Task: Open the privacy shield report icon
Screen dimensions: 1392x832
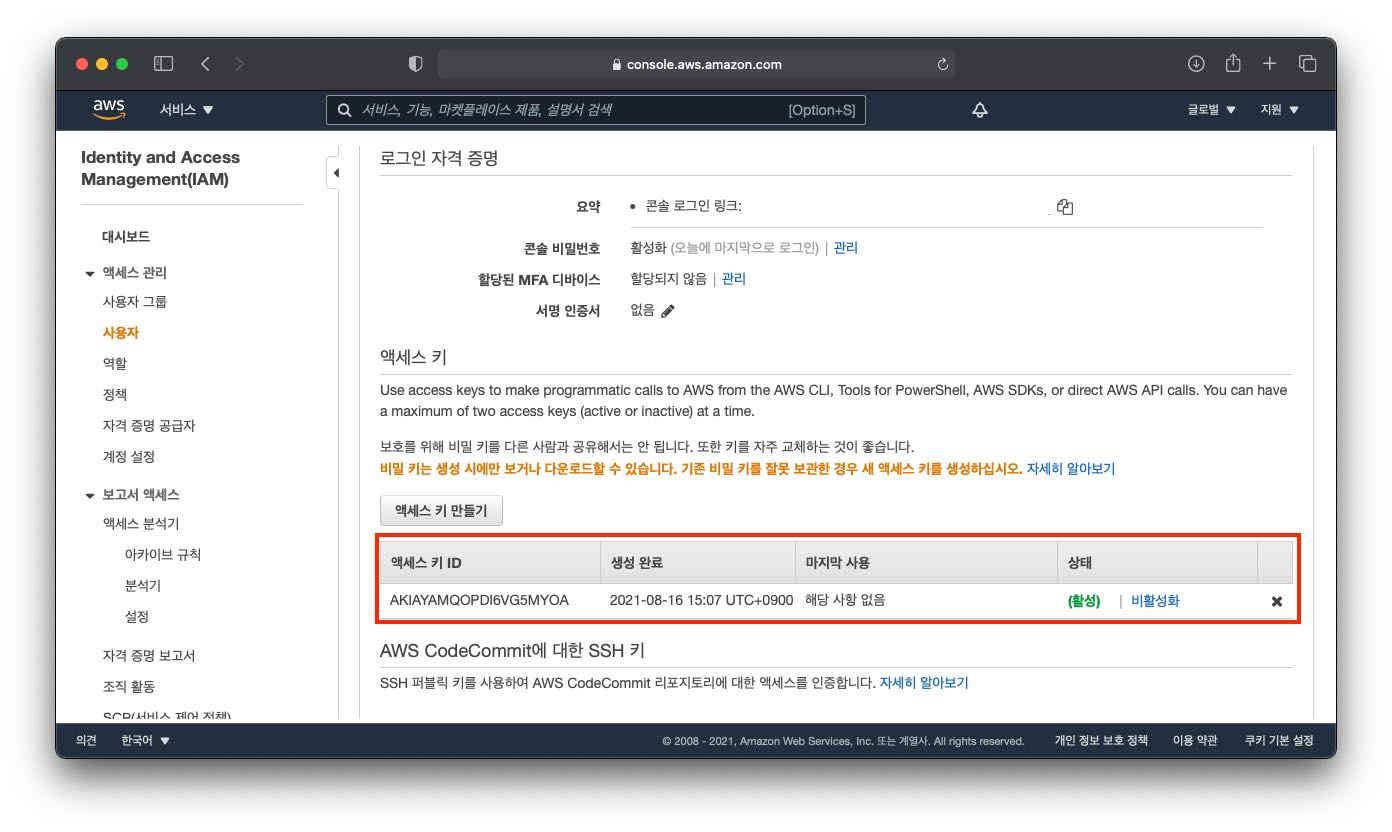Action: pos(416,64)
